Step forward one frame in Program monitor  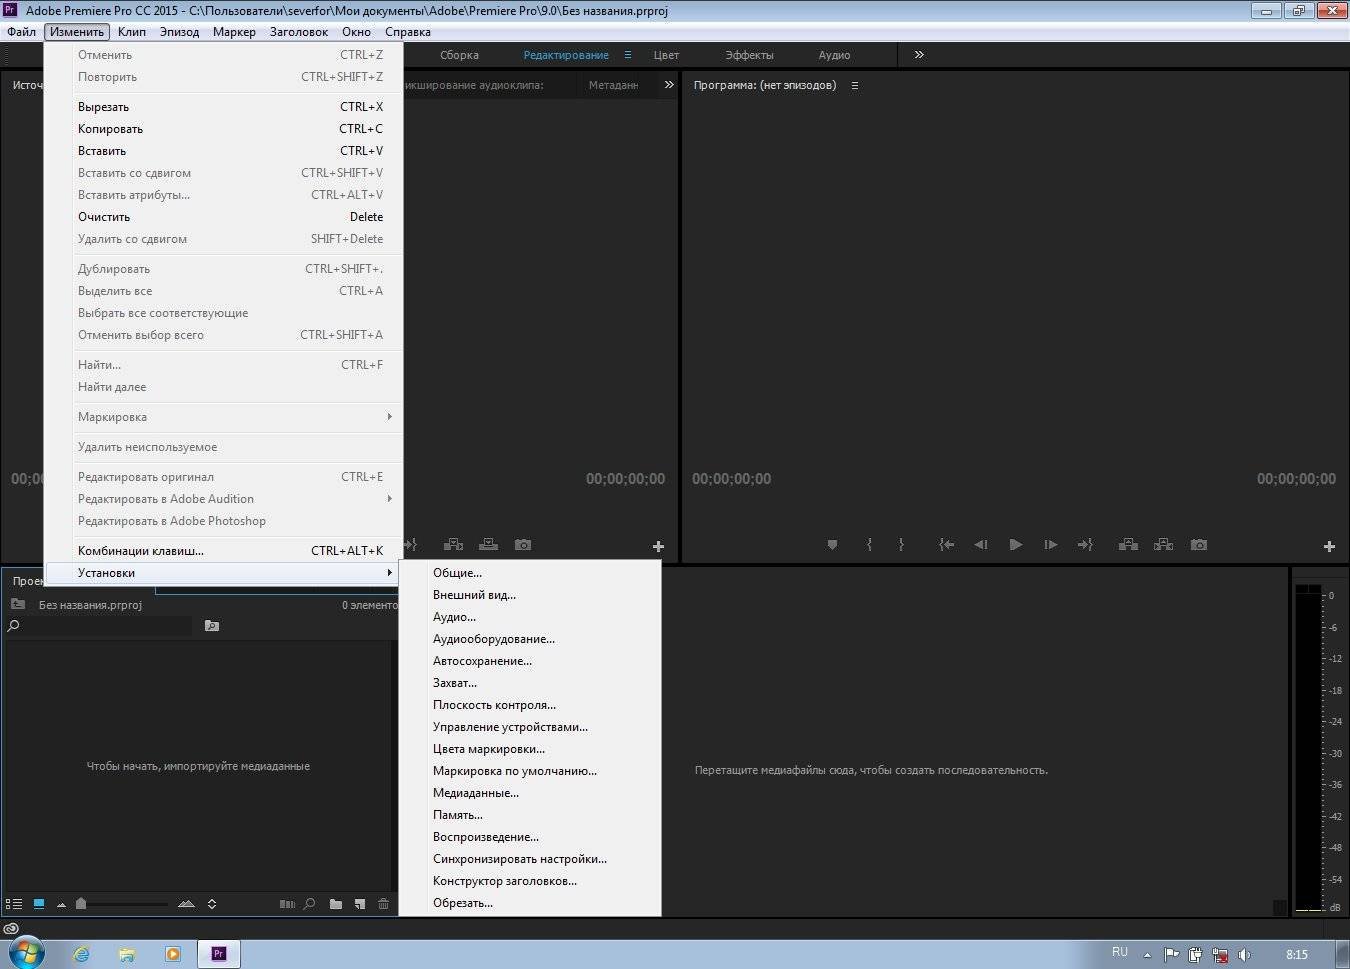(x=1050, y=545)
